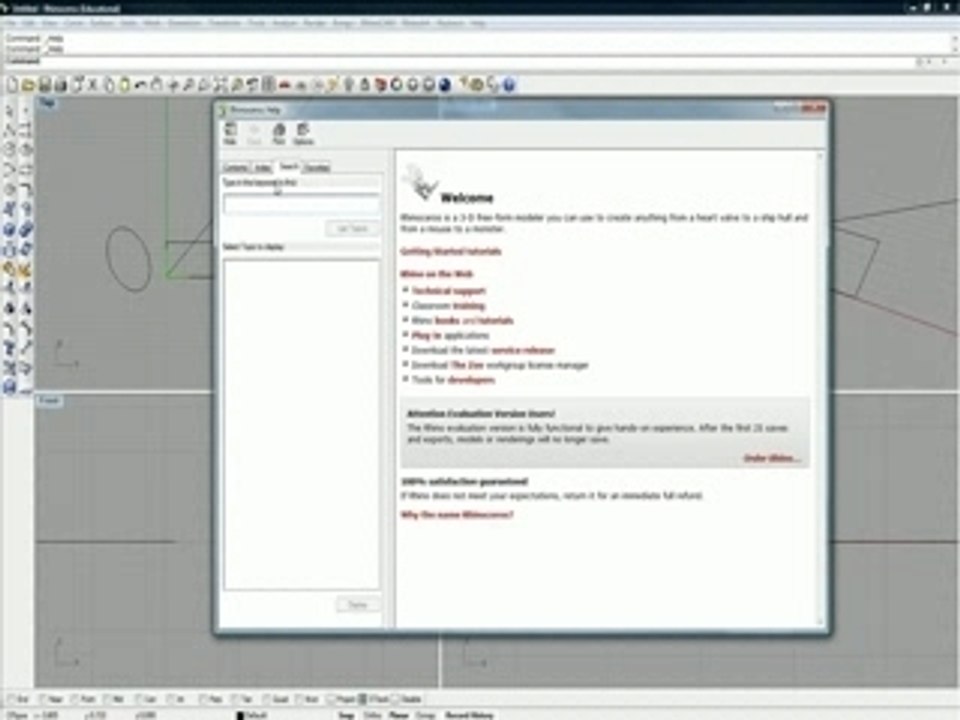Screen dimensions: 960x720
Task: Click the Copy icon in Rhino toolbar
Action: 108,84
